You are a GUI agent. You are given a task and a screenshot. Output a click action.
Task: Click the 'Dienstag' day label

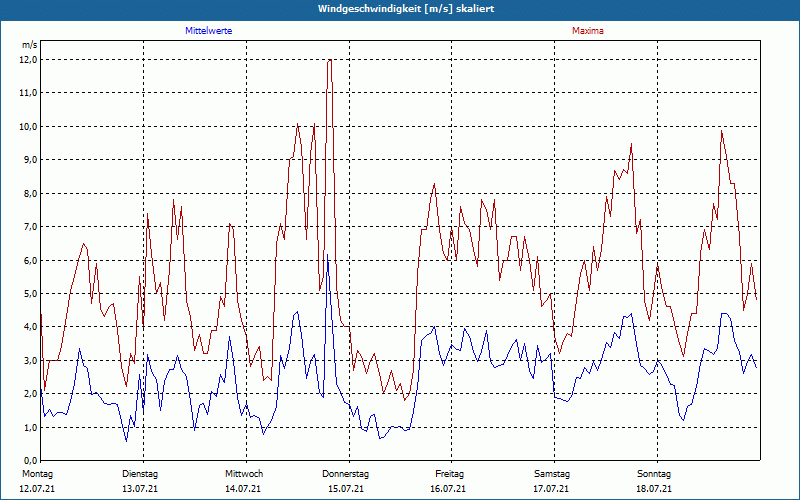140,474
